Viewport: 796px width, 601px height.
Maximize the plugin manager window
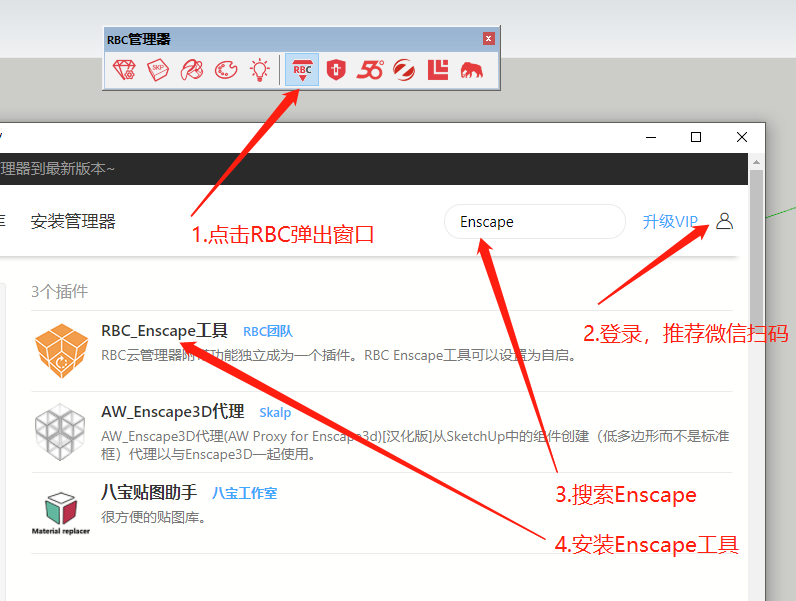click(x=696, y=137)
